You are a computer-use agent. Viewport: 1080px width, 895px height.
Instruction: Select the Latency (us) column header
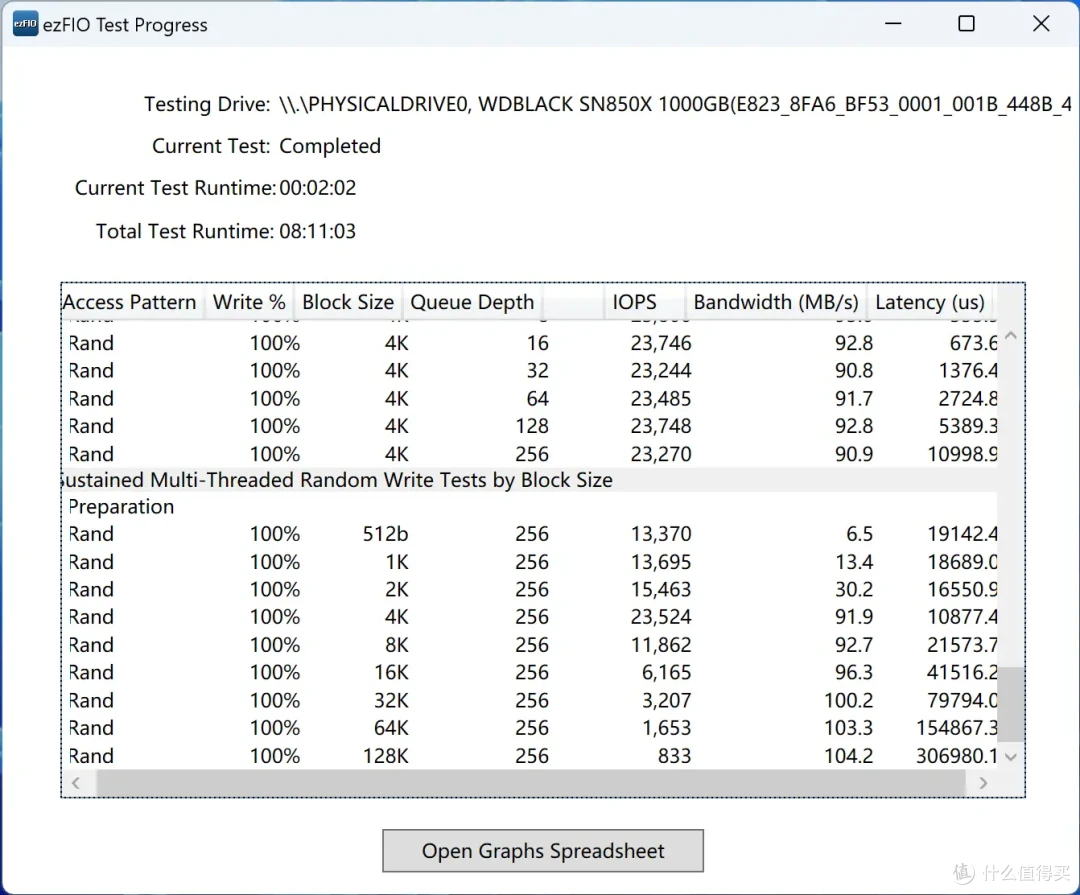[929, 301]
